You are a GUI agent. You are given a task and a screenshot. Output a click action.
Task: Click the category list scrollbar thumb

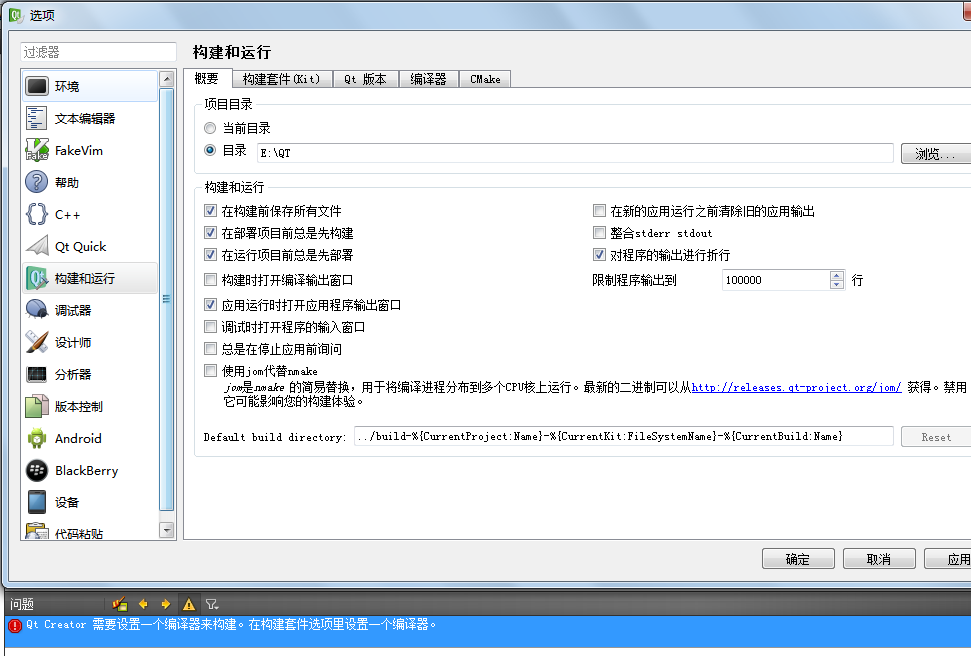pos(166,299)
